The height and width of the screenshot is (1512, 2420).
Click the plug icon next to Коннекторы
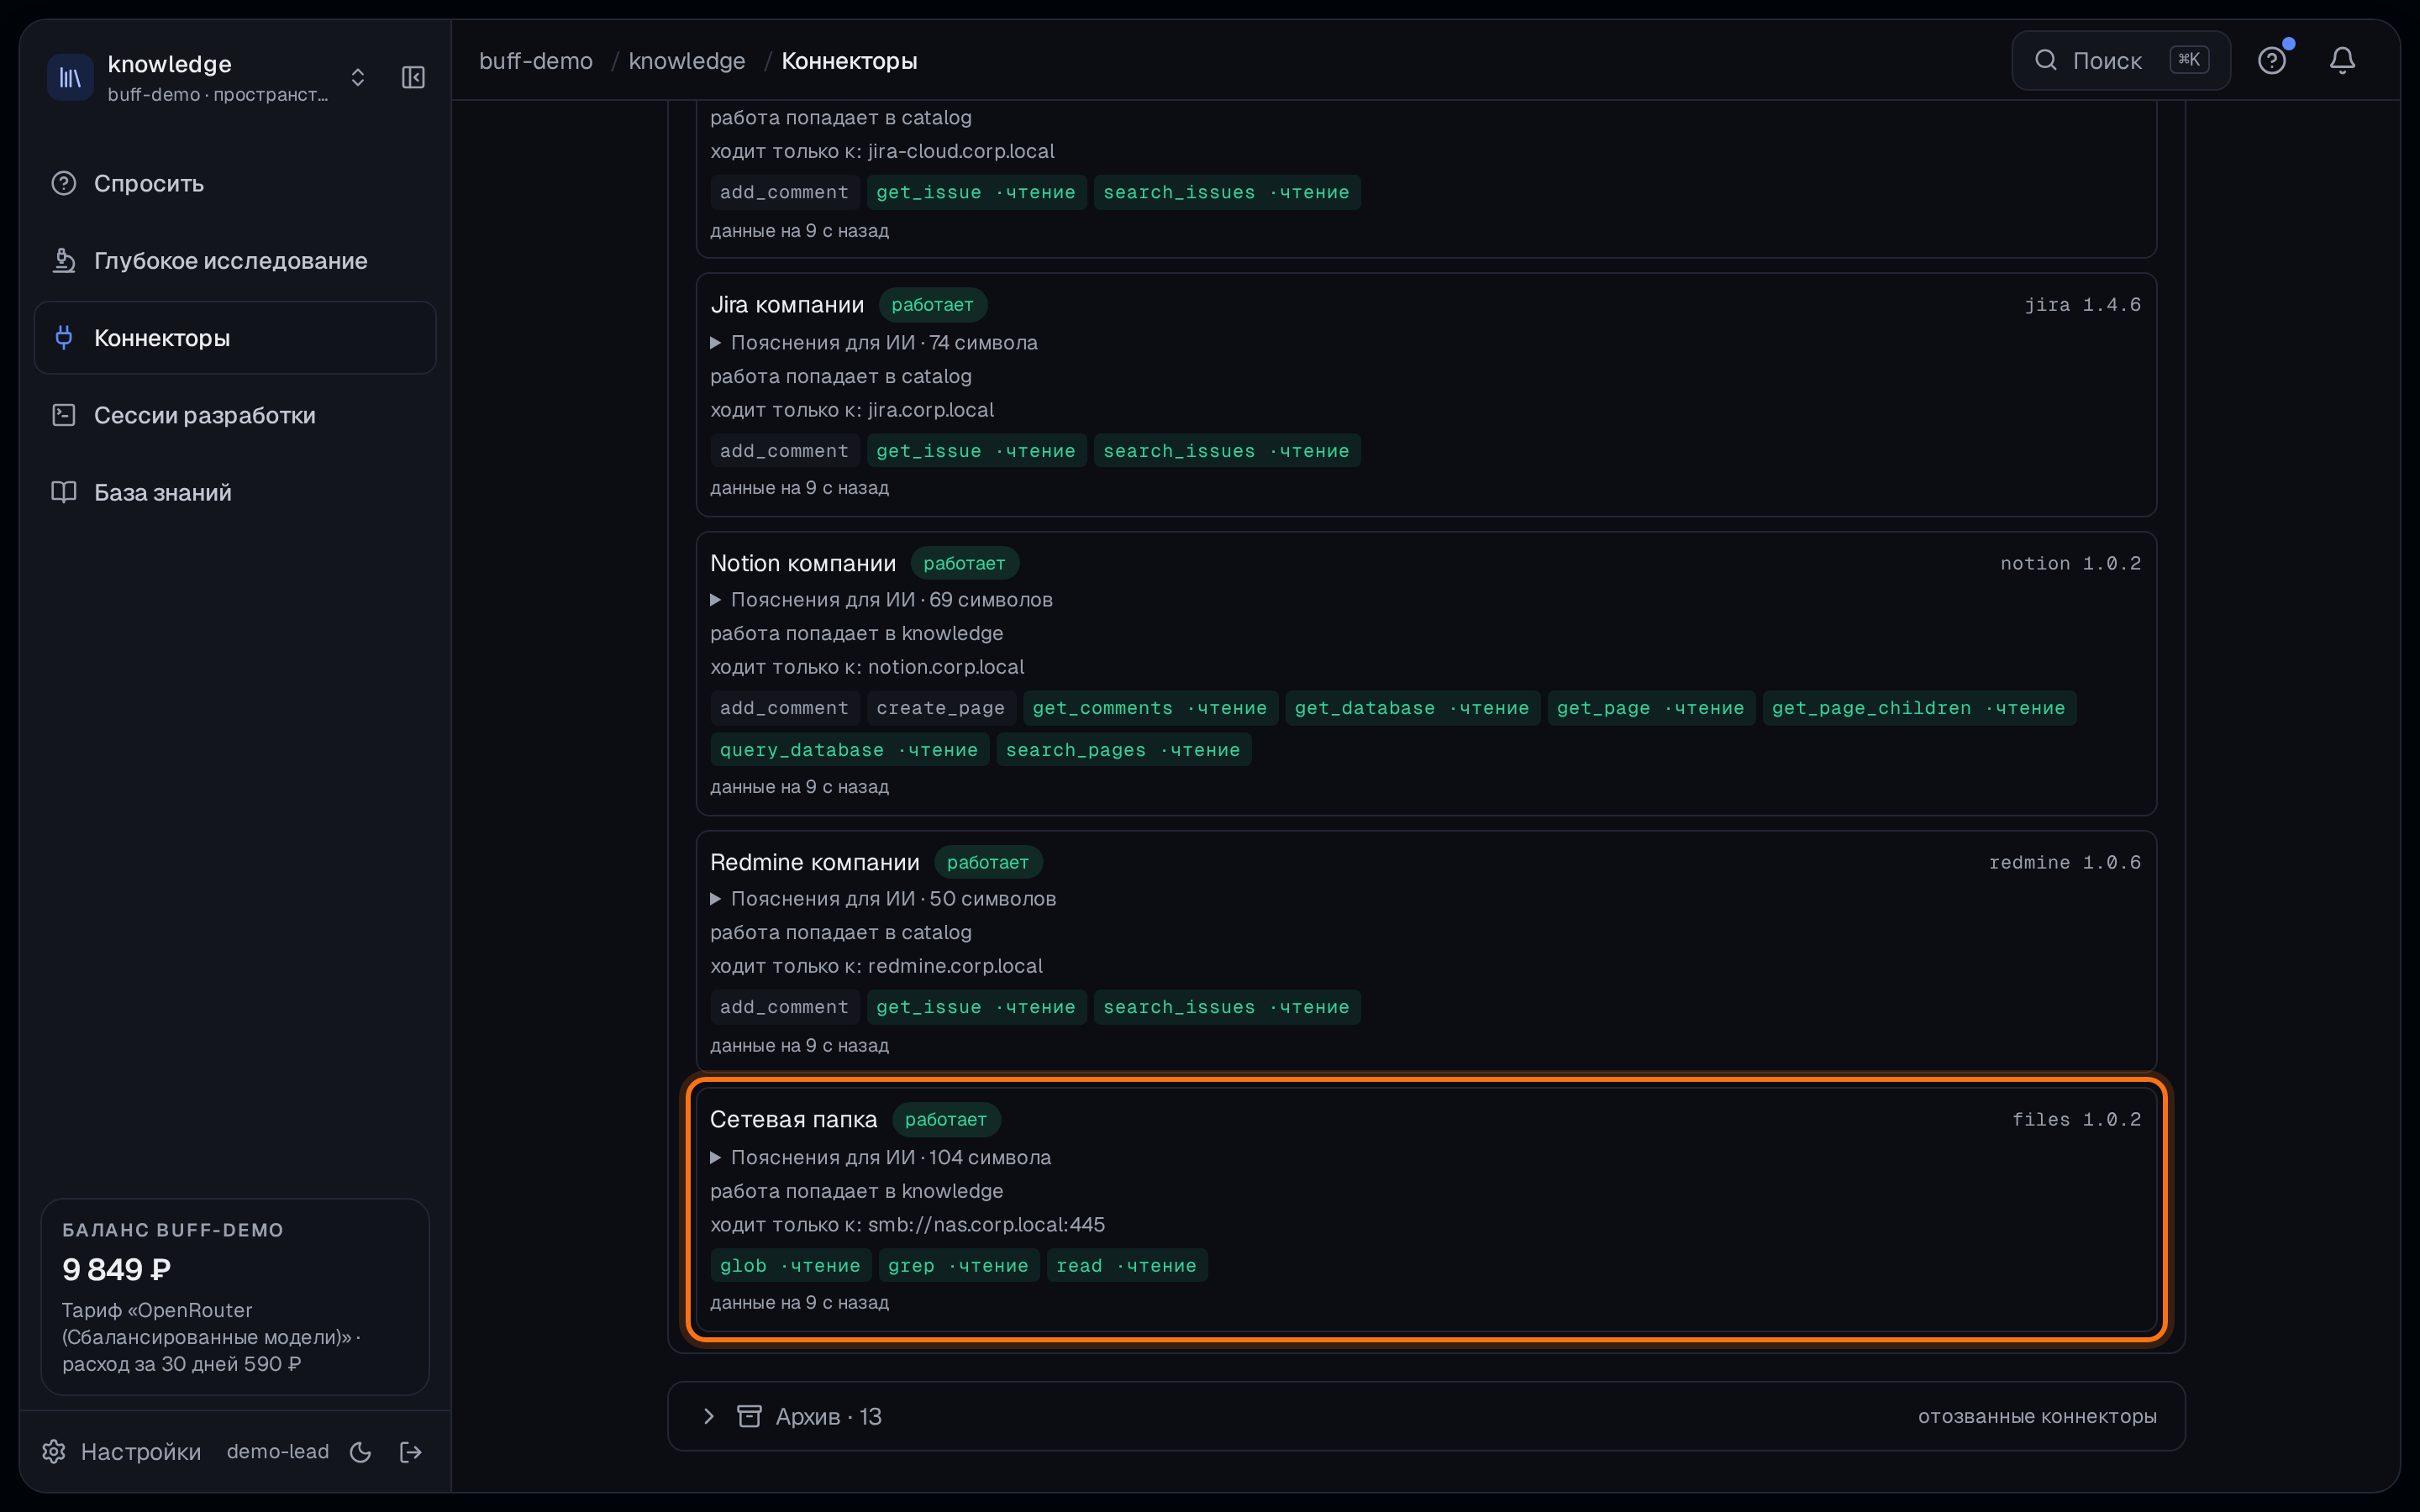tap(64, 338)
